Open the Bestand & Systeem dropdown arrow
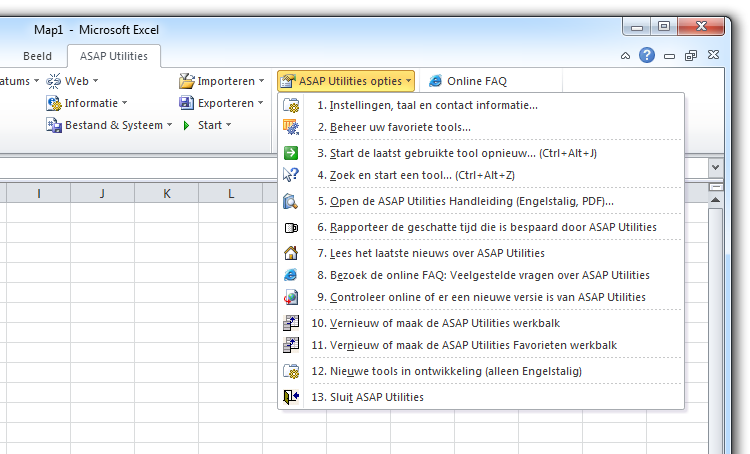Image resolution: width=750 pixels, height=454 pixels. 170,125
